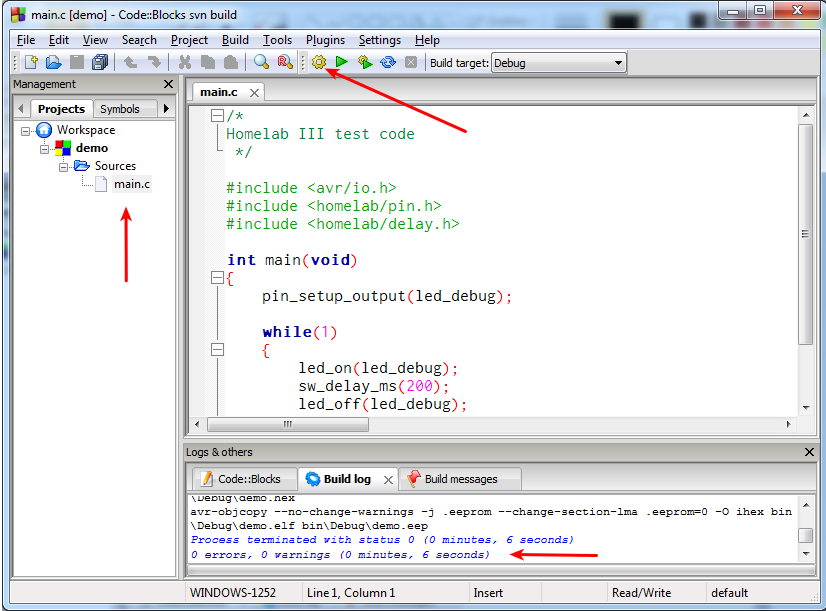Open the Settings menu
The image size is (826, 611).
coord(378,40)
